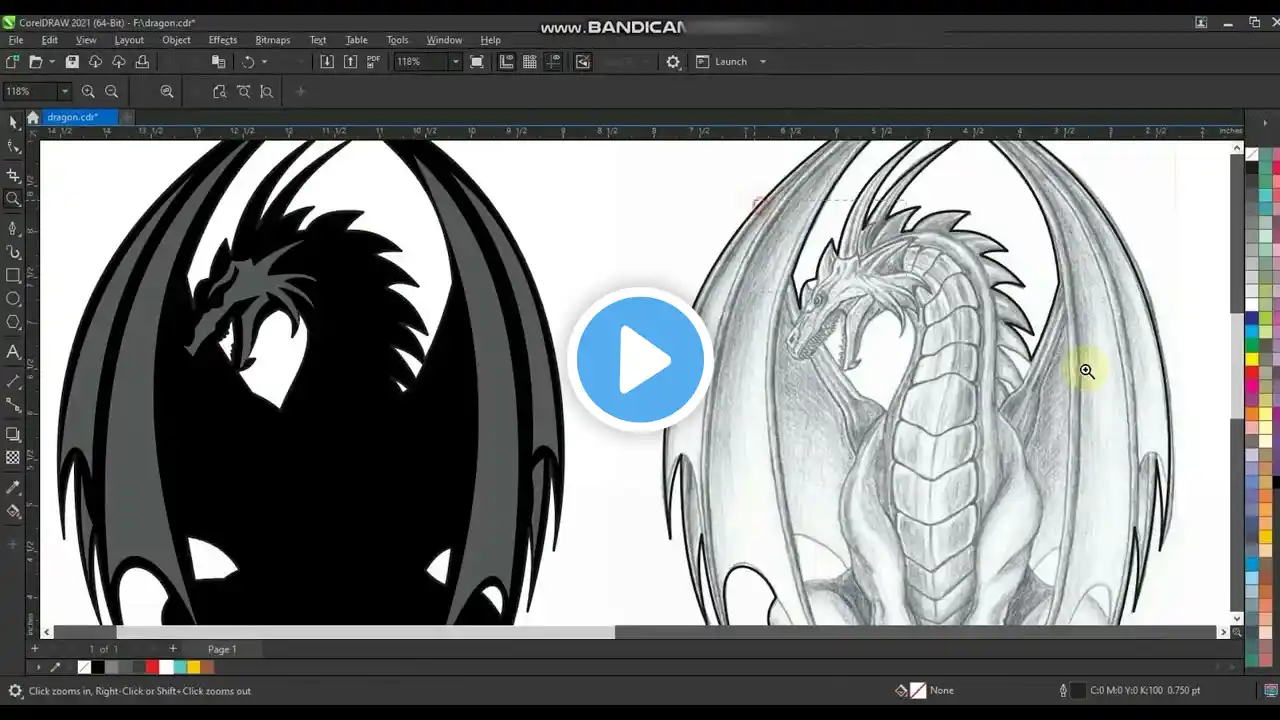The height and width of the screenshot is (720, 1280).
Task: Open the Launch dropdown arrow
Action: [763, 62]
